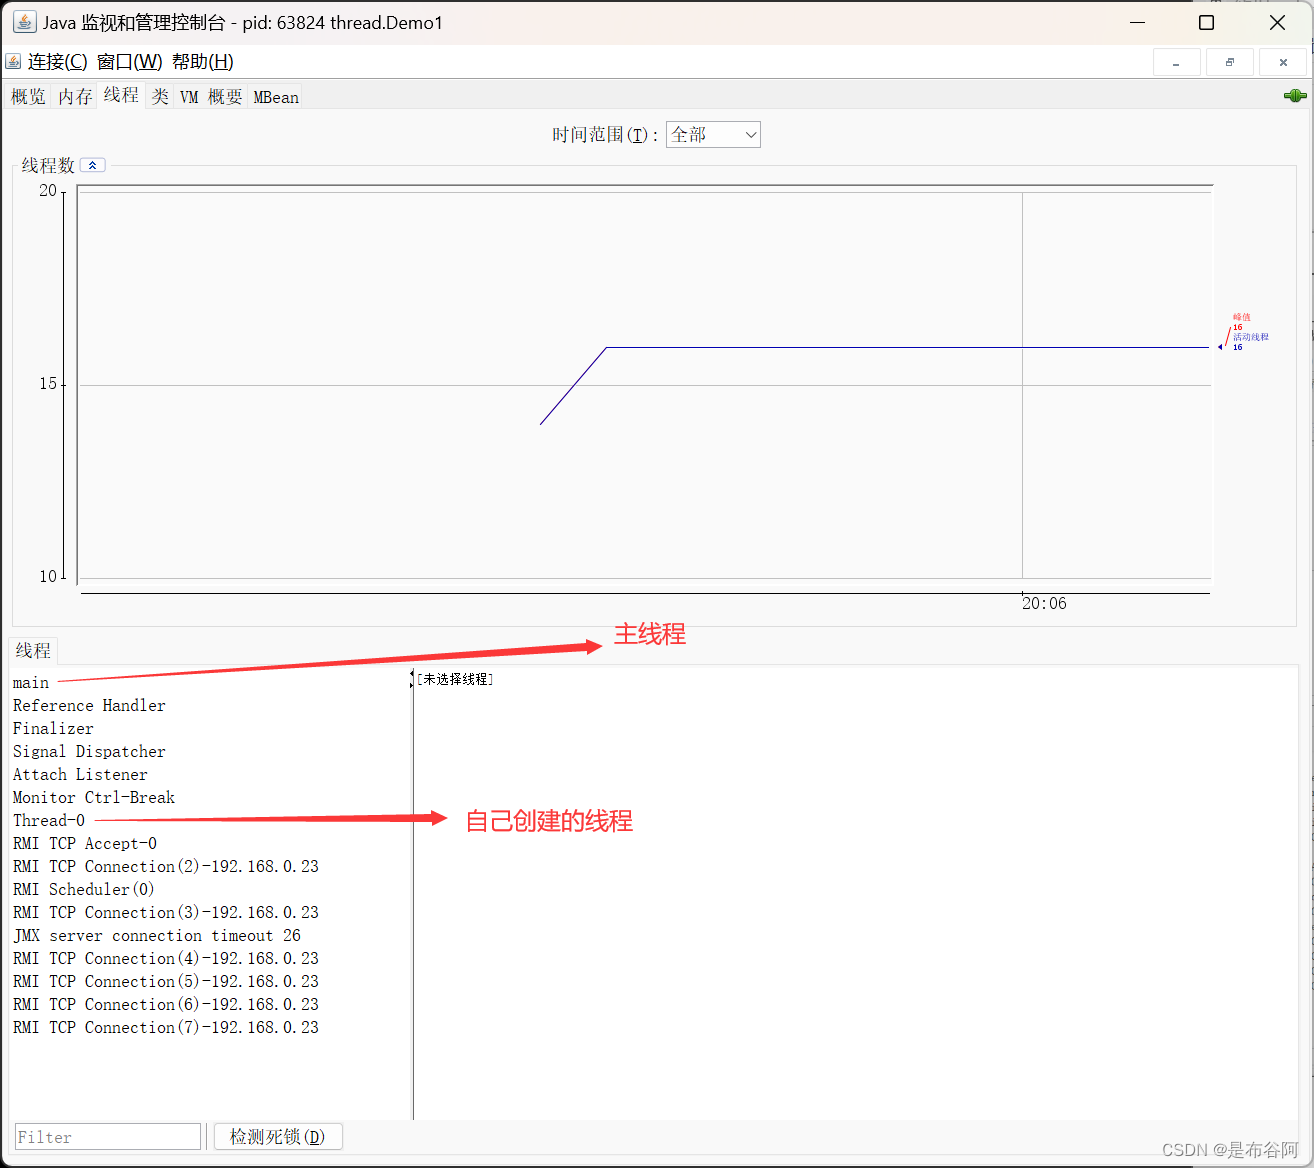This screenshot has height=1168, width=1314.
Task: Switch to the VM 概要 tab
Action: point(211,97)
